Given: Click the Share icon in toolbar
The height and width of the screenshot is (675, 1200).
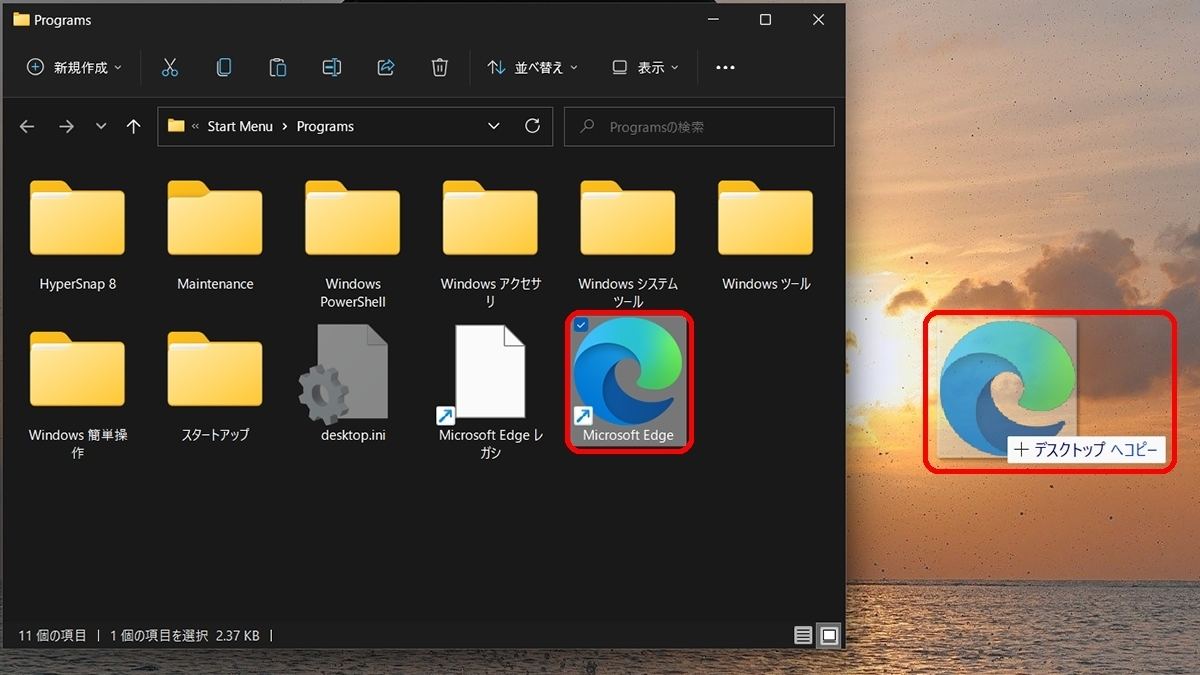Looking at the screenshot, I should tap(386, 67).
